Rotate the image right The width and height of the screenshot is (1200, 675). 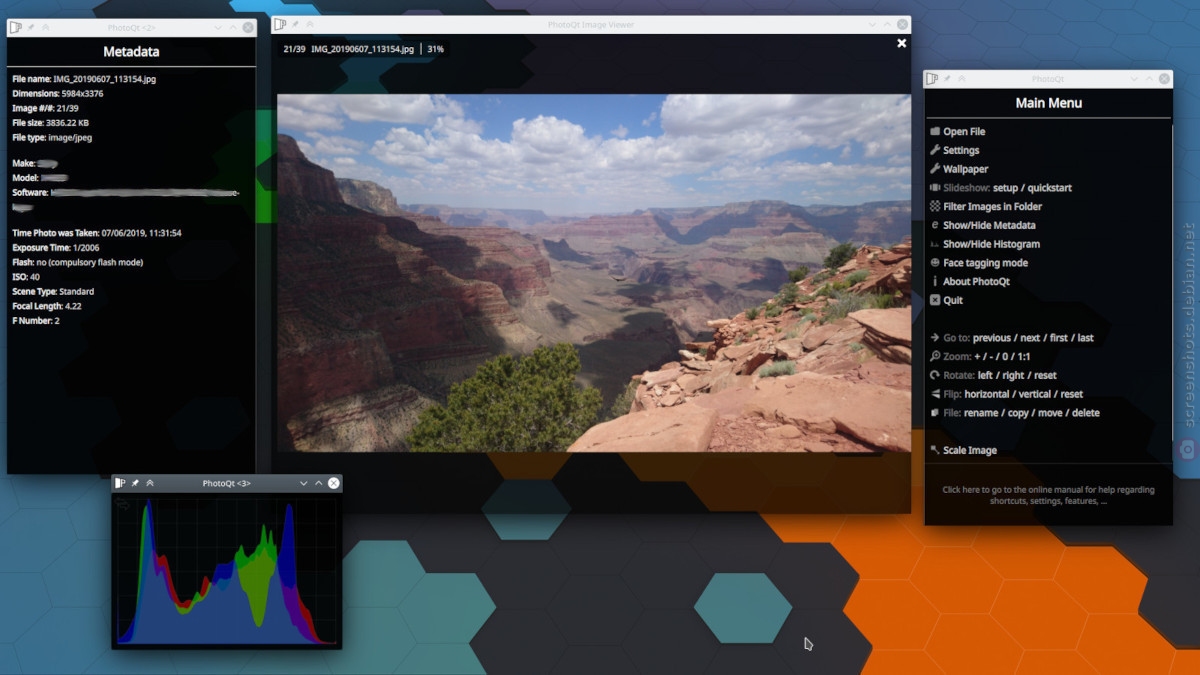point(1014,375)
